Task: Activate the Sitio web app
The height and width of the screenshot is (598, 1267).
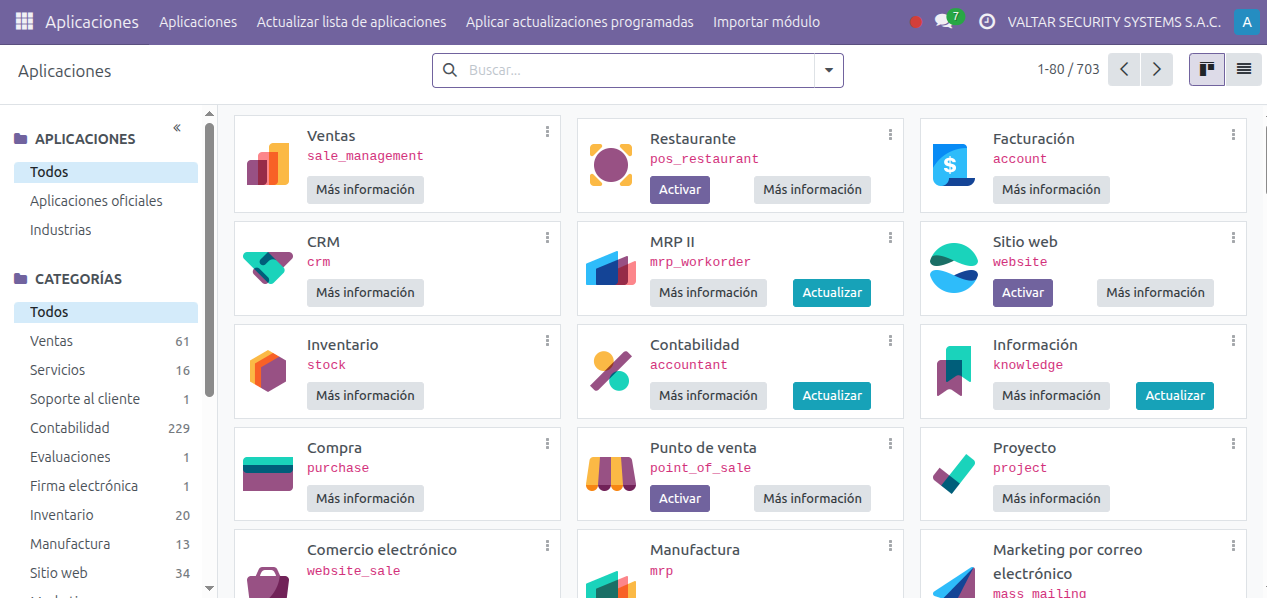Action: 1023,293
